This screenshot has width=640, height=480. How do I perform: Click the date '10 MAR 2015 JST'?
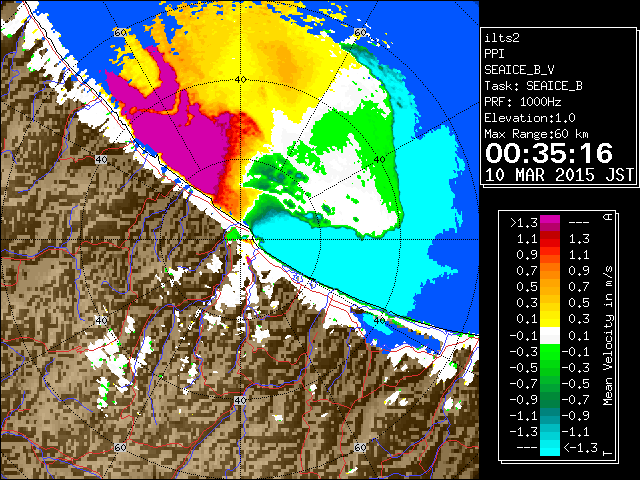pyautogui.click(x=559, y=175)
